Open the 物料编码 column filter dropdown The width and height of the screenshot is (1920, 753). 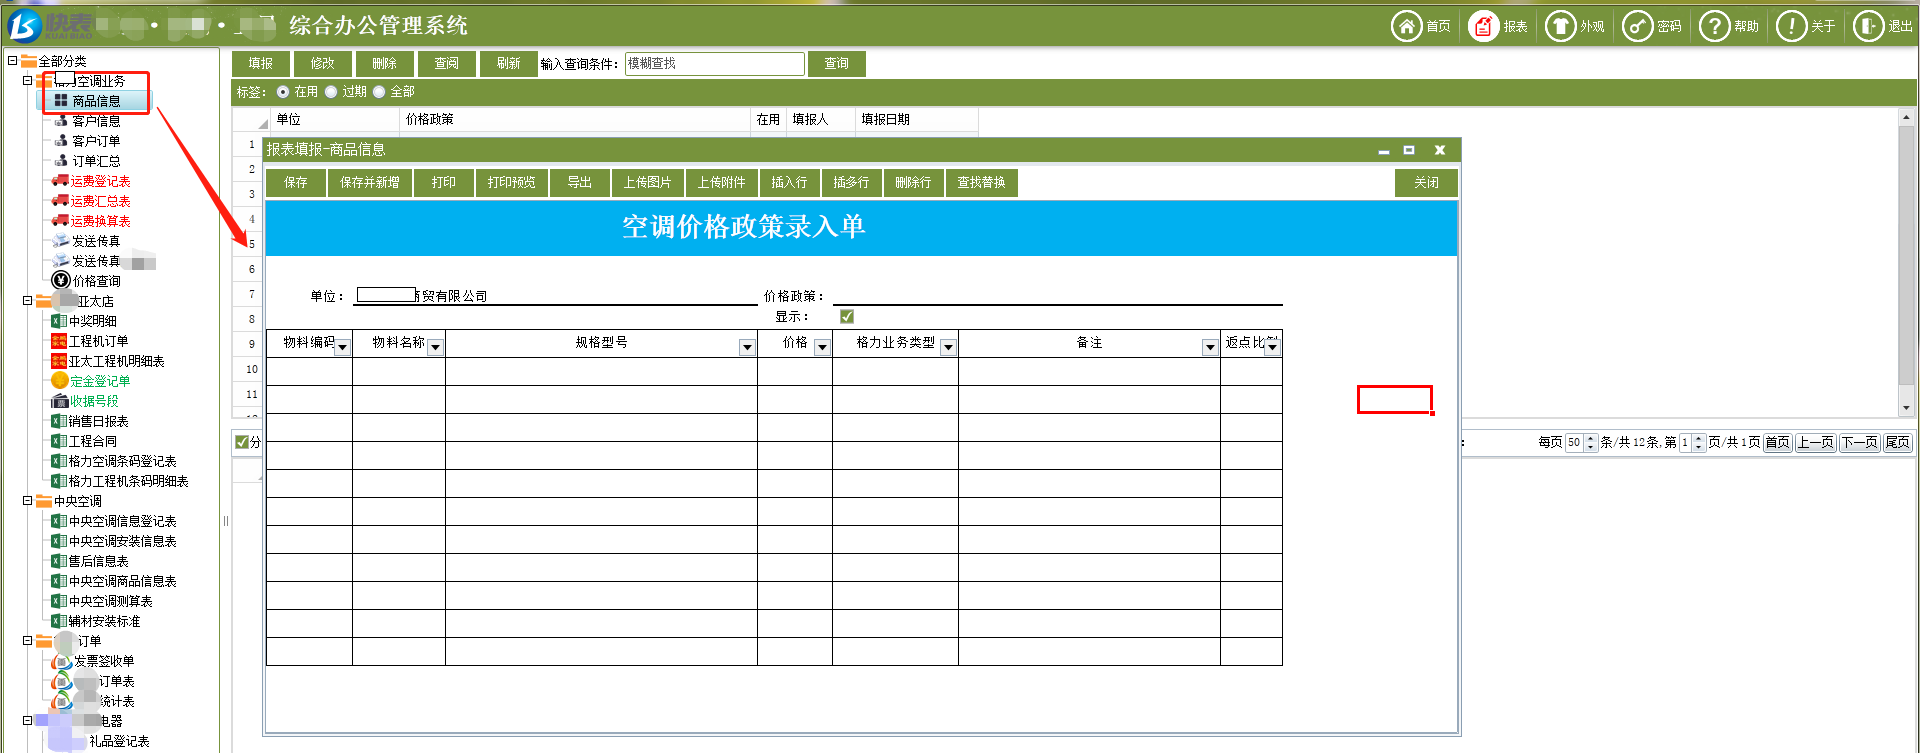(x=342, y=347)
